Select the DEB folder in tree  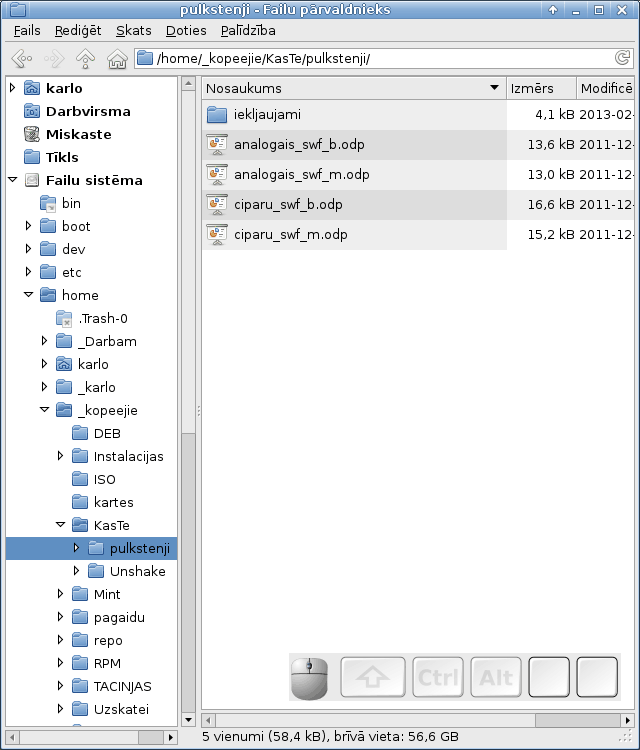107,434
